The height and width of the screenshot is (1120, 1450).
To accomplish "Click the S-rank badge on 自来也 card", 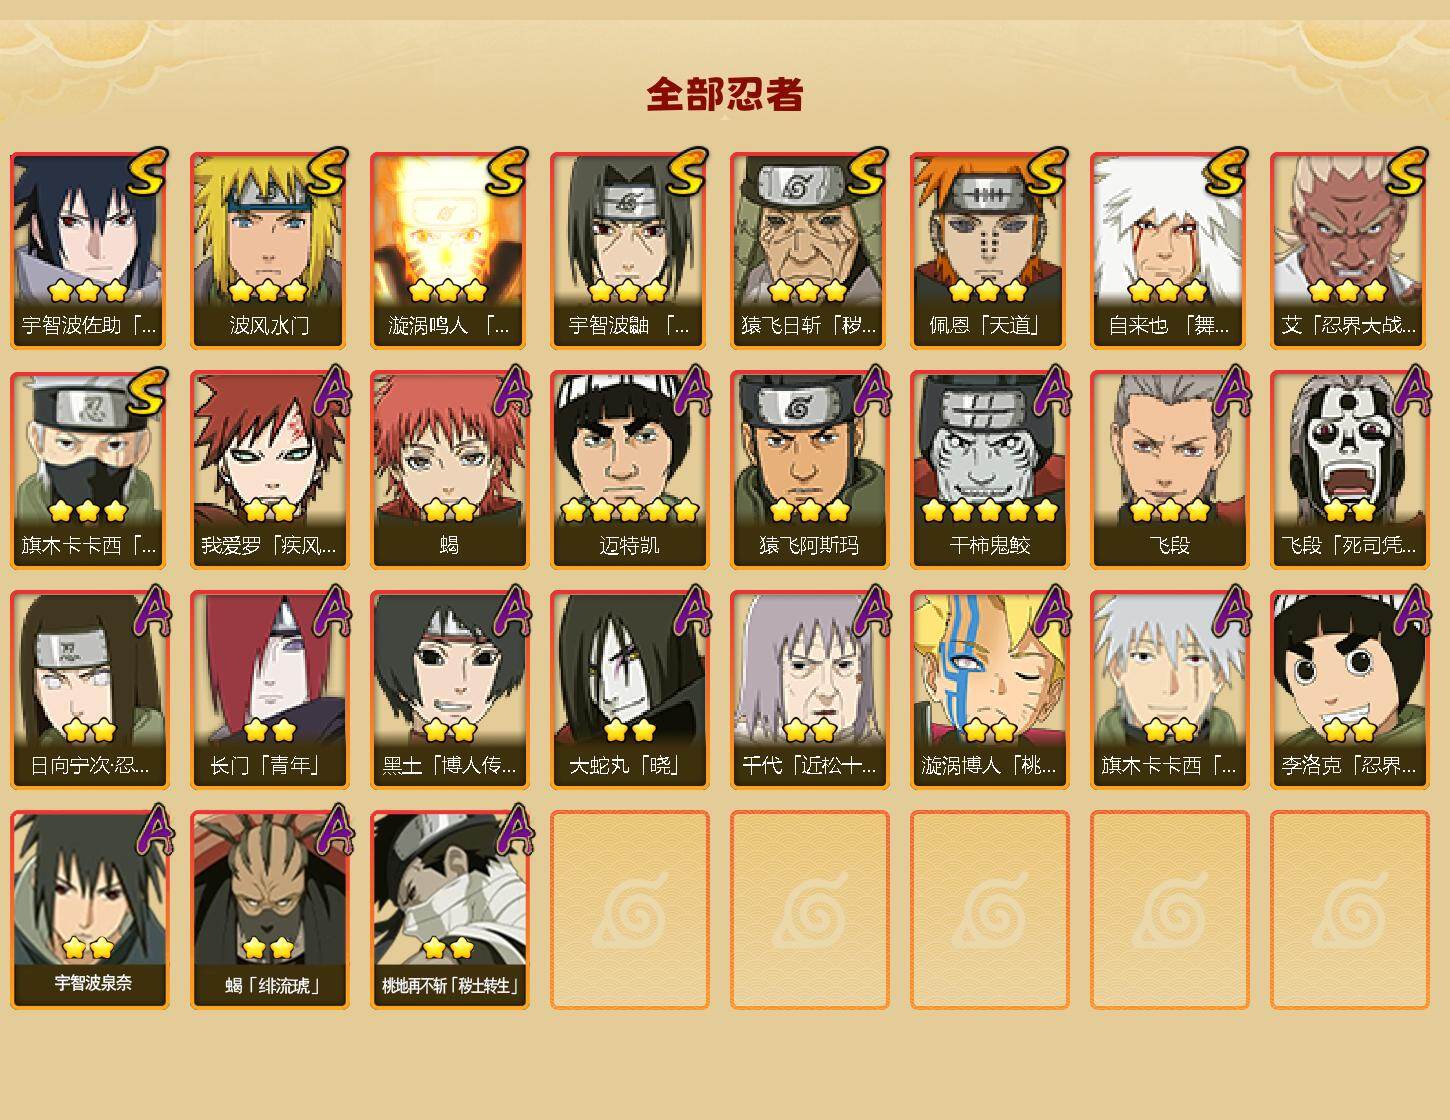I will [1227, 172].
